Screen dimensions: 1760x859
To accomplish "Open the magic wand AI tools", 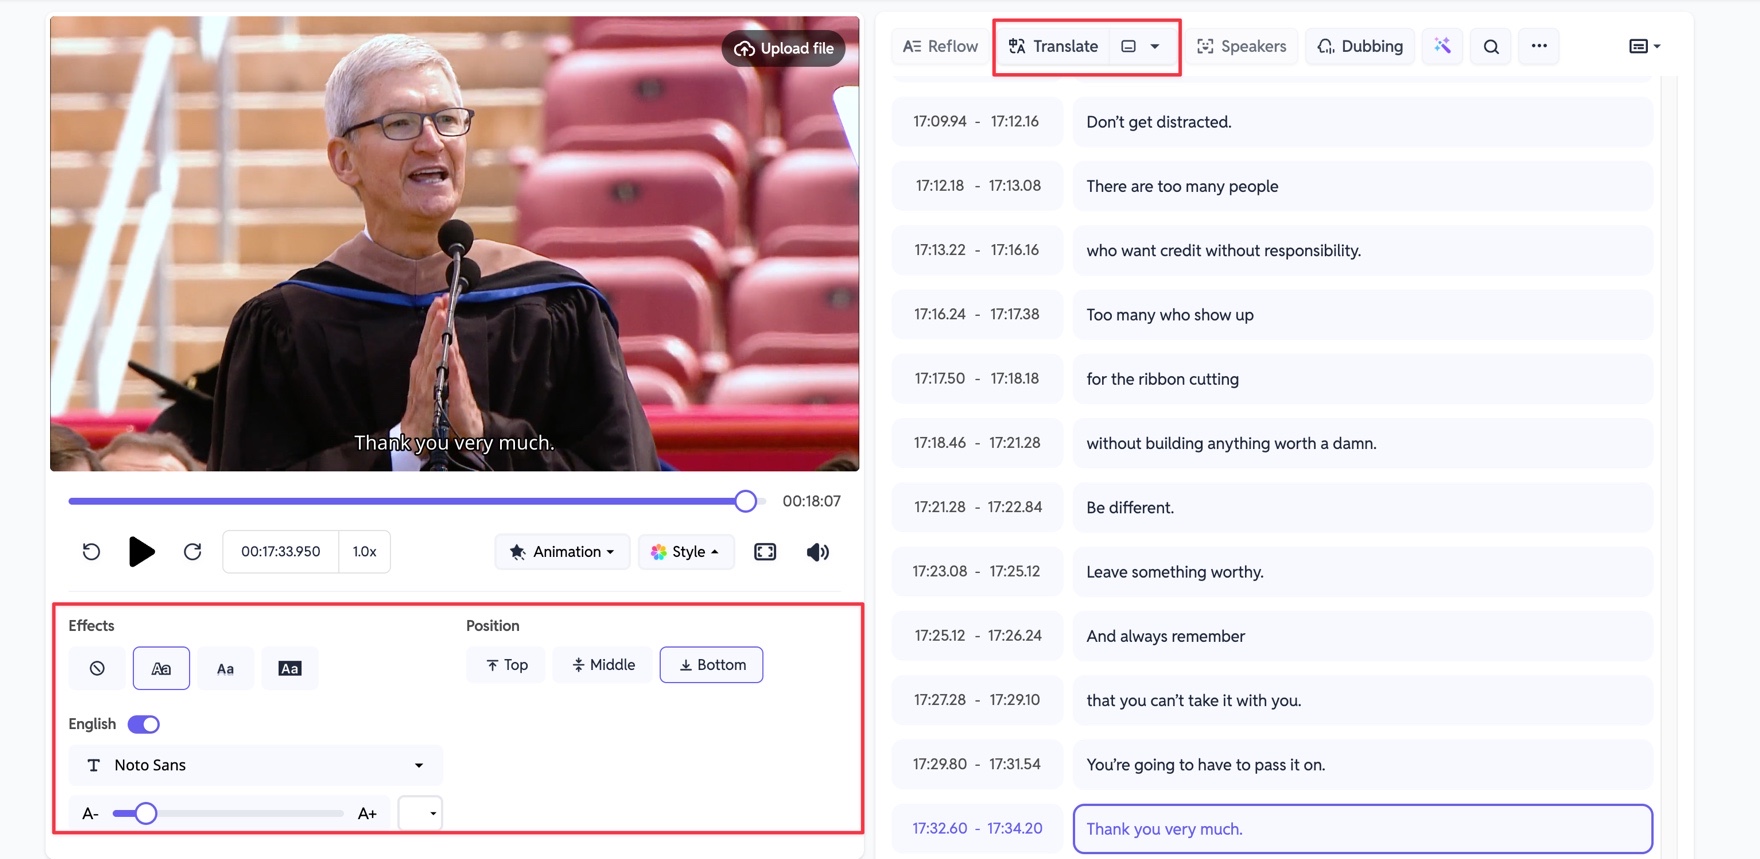I will (1442, 46).
